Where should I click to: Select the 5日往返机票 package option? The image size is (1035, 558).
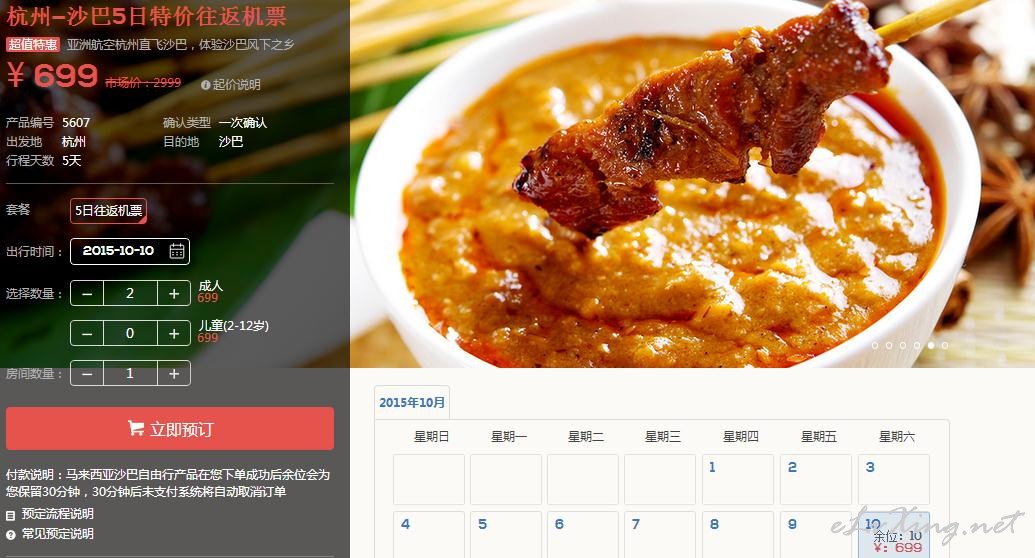point(108,211)
